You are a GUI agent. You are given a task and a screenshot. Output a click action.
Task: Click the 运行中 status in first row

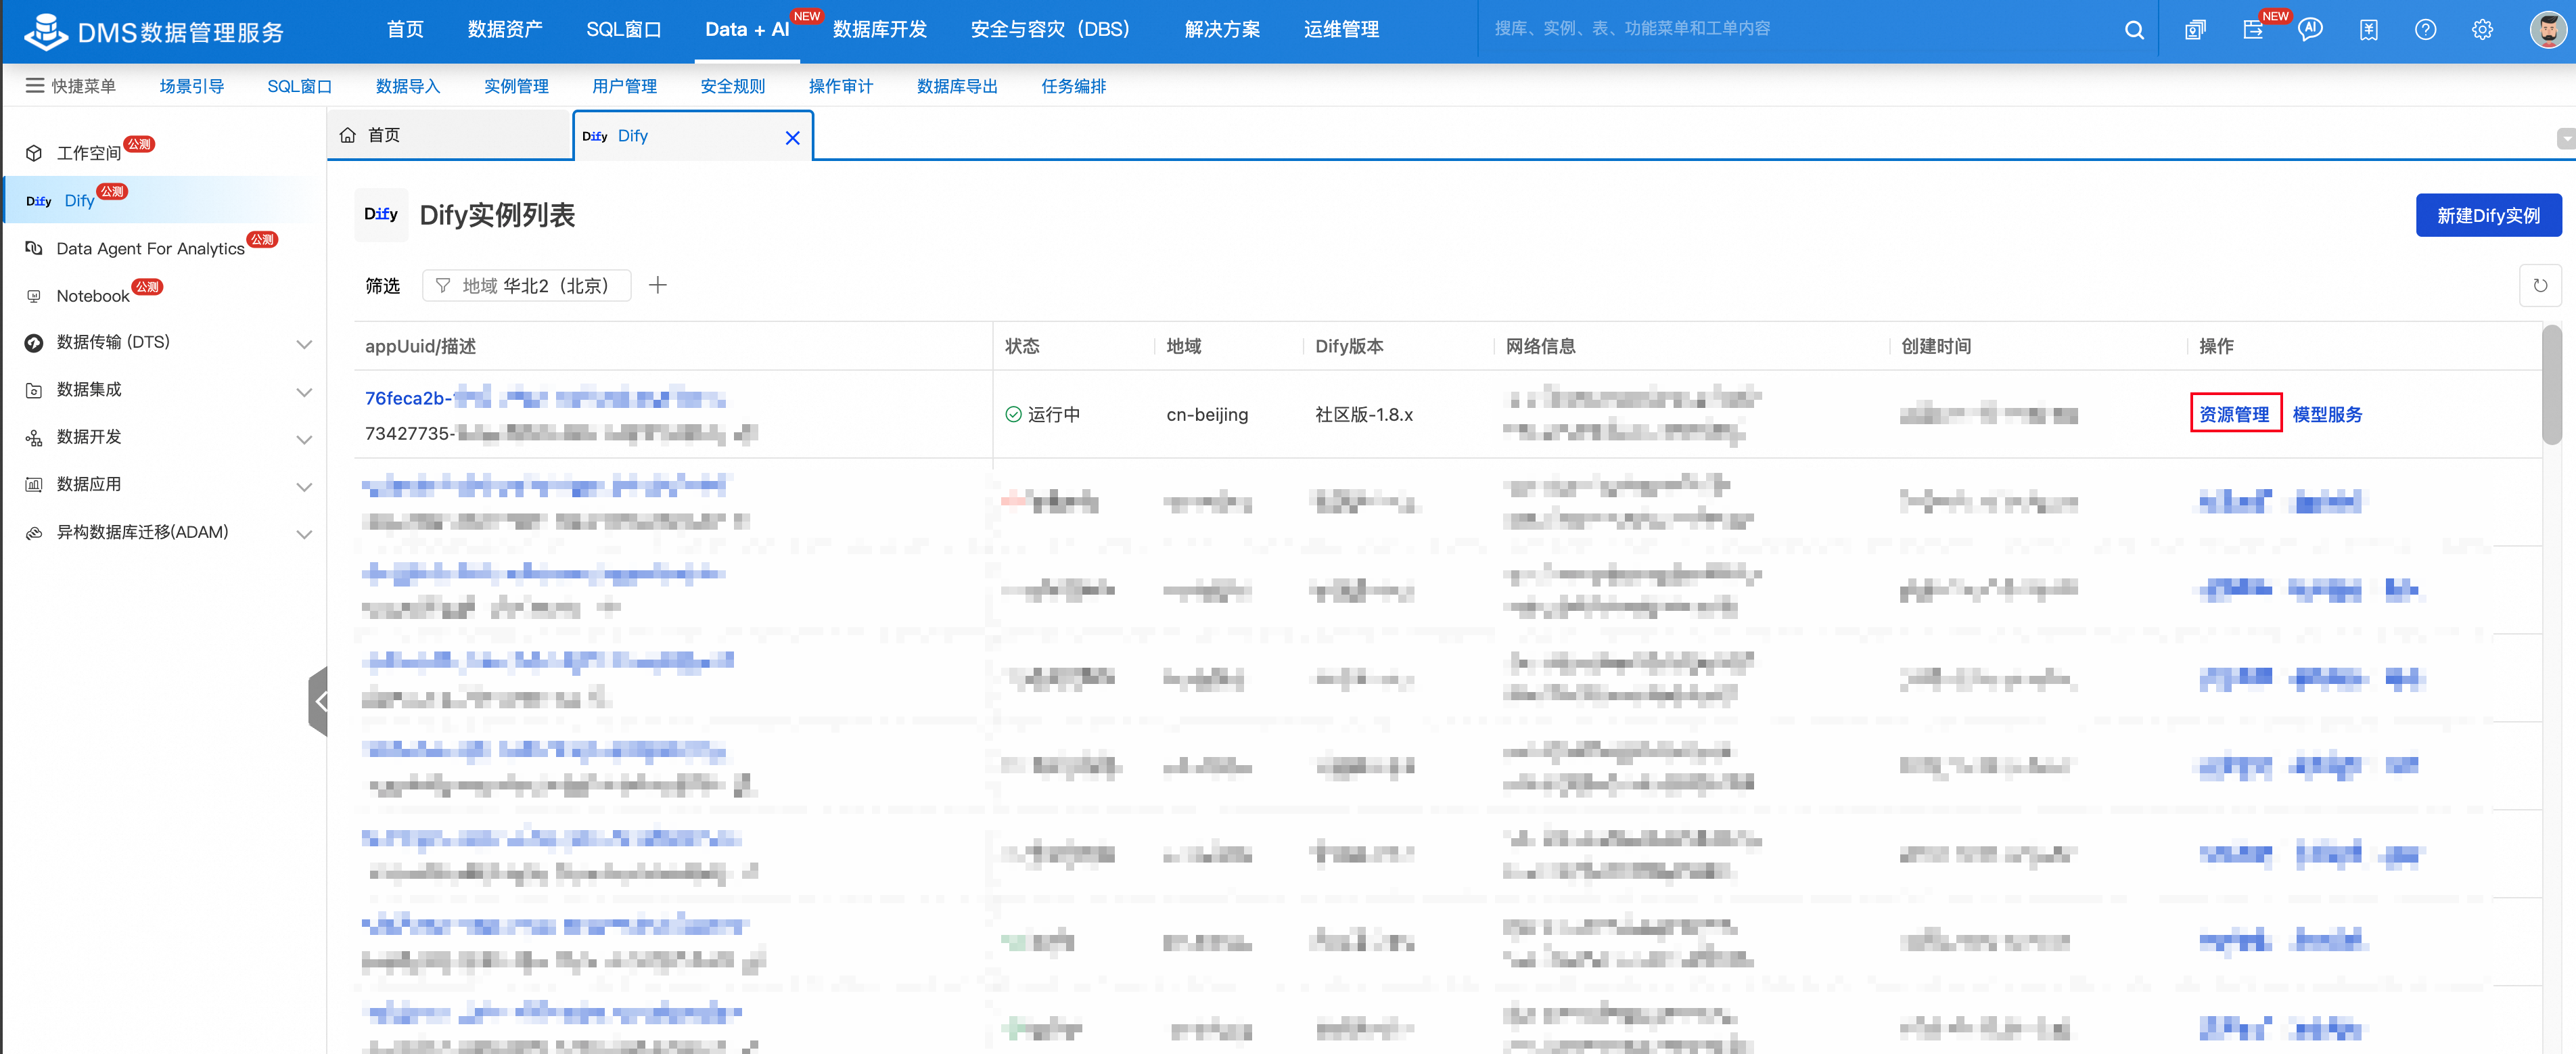[x=1042, y=414]
